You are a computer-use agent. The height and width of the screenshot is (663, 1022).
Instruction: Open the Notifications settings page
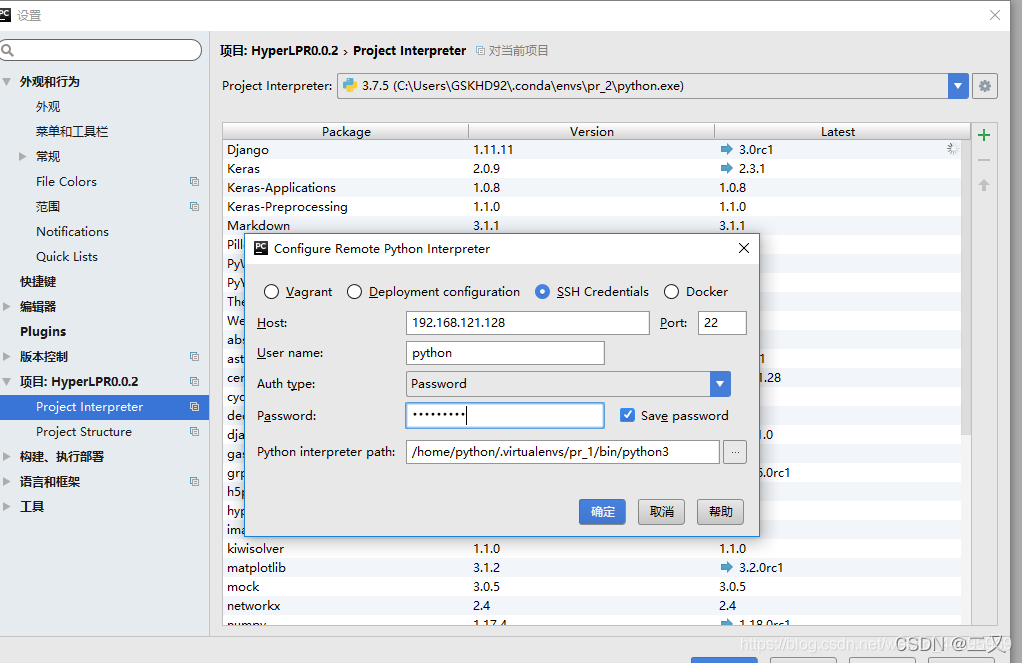(72, 231)
